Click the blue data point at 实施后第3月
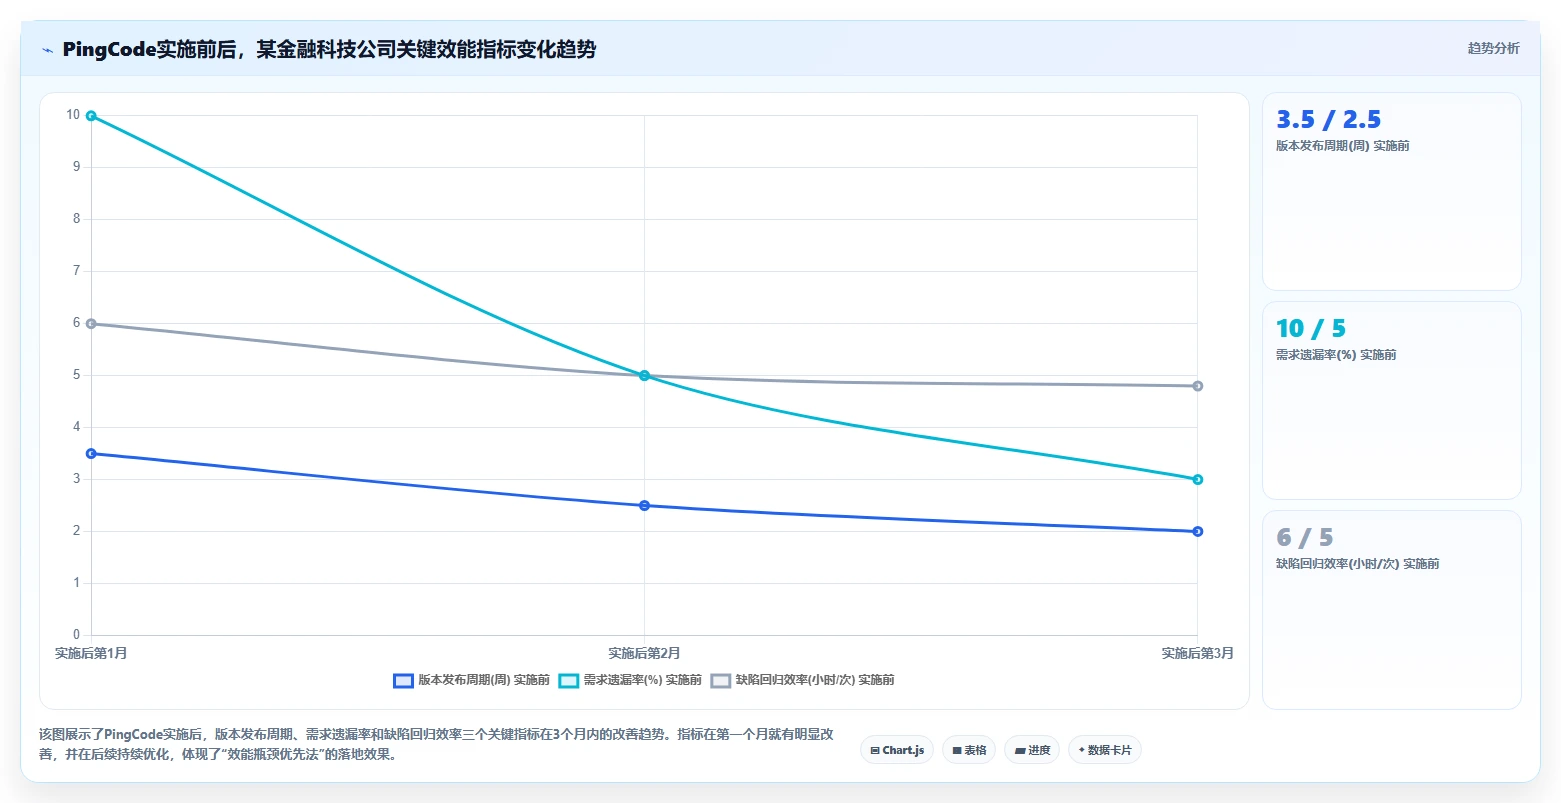Screen dimensions: 1561x803 tap(1198, 532)
